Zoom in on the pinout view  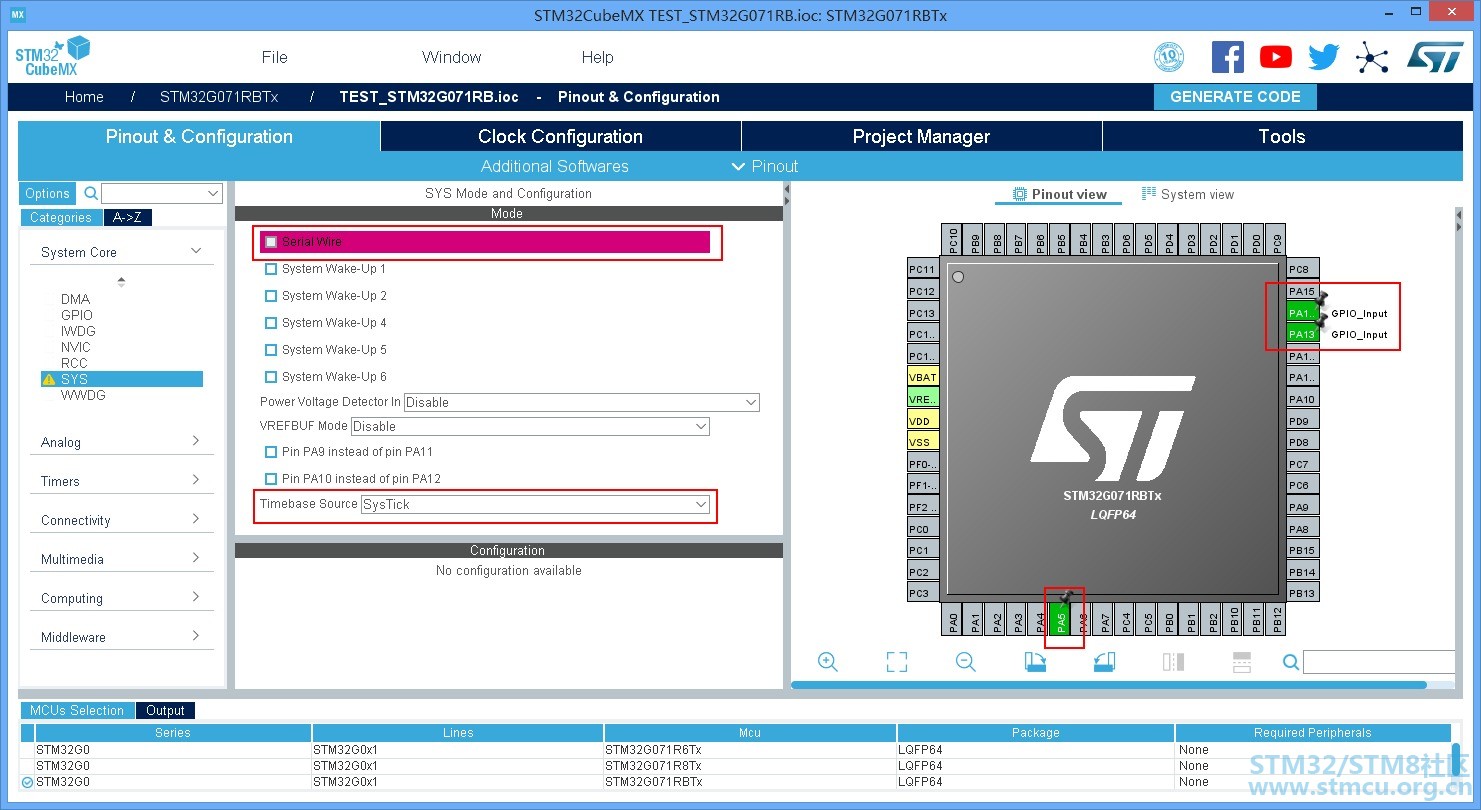click(828, 662)
